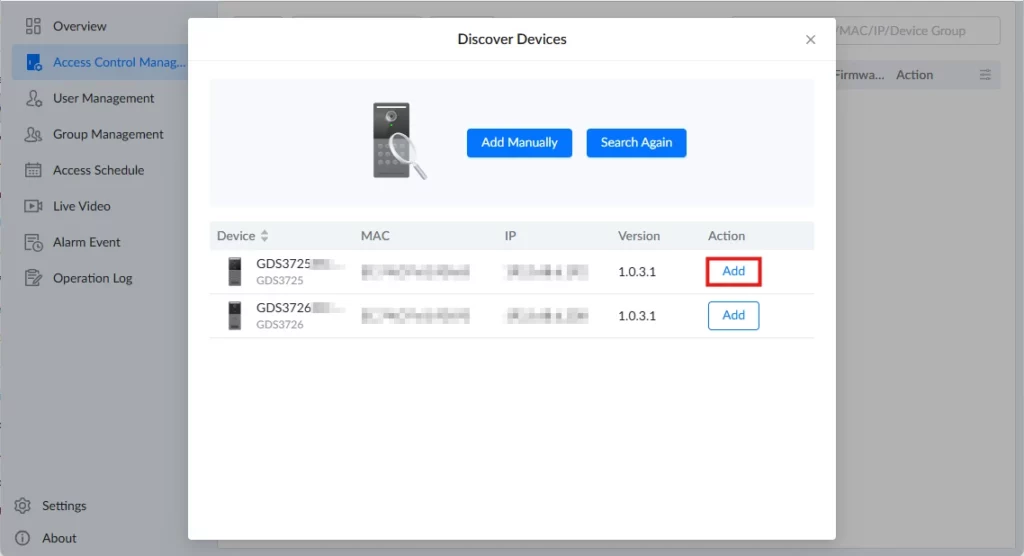Viewport: 1024px width, 556px height.
Task: Click the door device search illustration
Action: (x=398, y=140)
